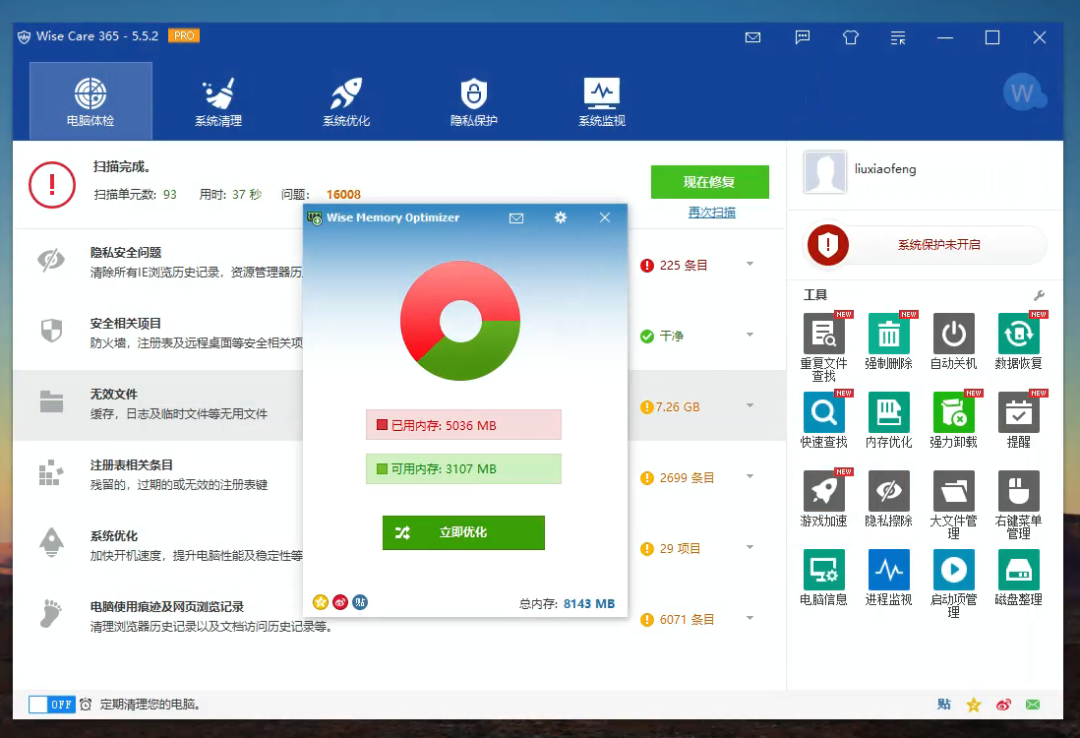Click the green 现在修复 button
This screenshot has height=738, width=1080.
click(x=709, y=182)
